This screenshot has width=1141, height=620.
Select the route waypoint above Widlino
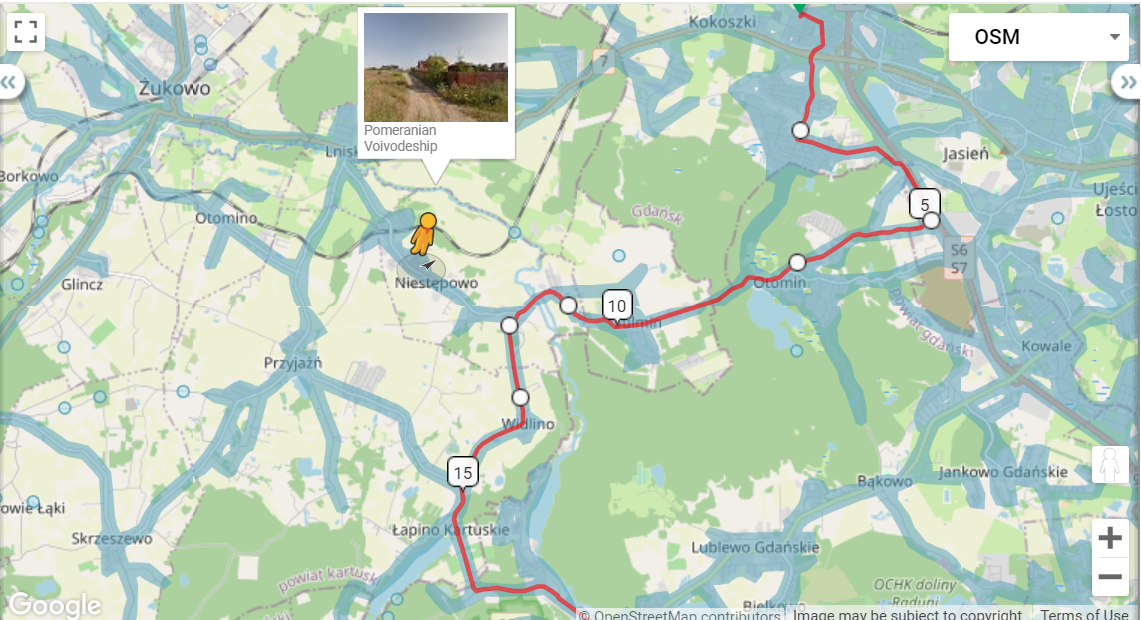(x=520, y=397)
